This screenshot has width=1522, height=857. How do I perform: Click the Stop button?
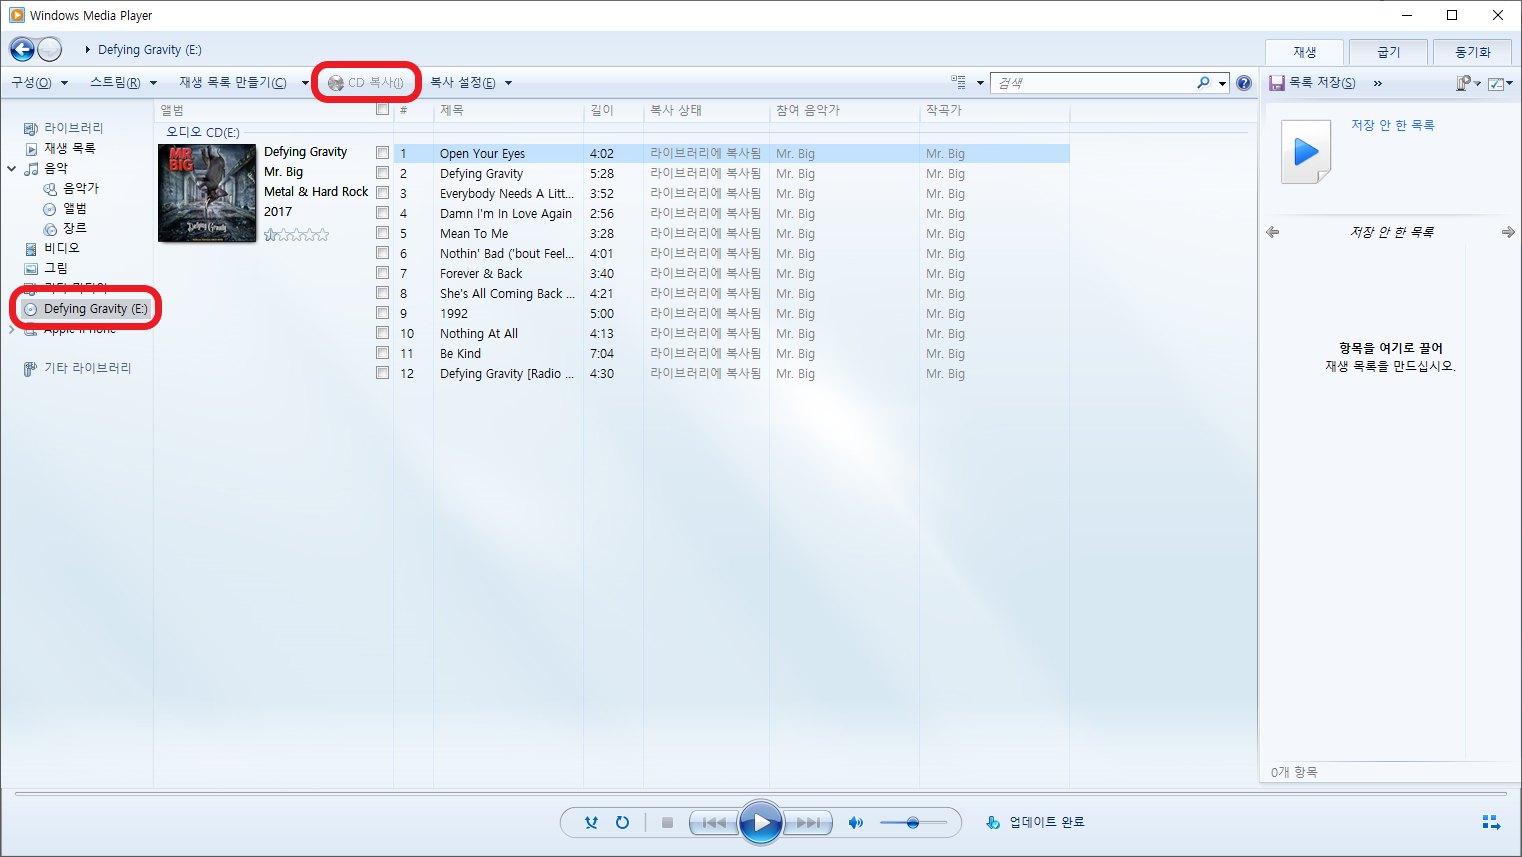click(x=667, y=822)
